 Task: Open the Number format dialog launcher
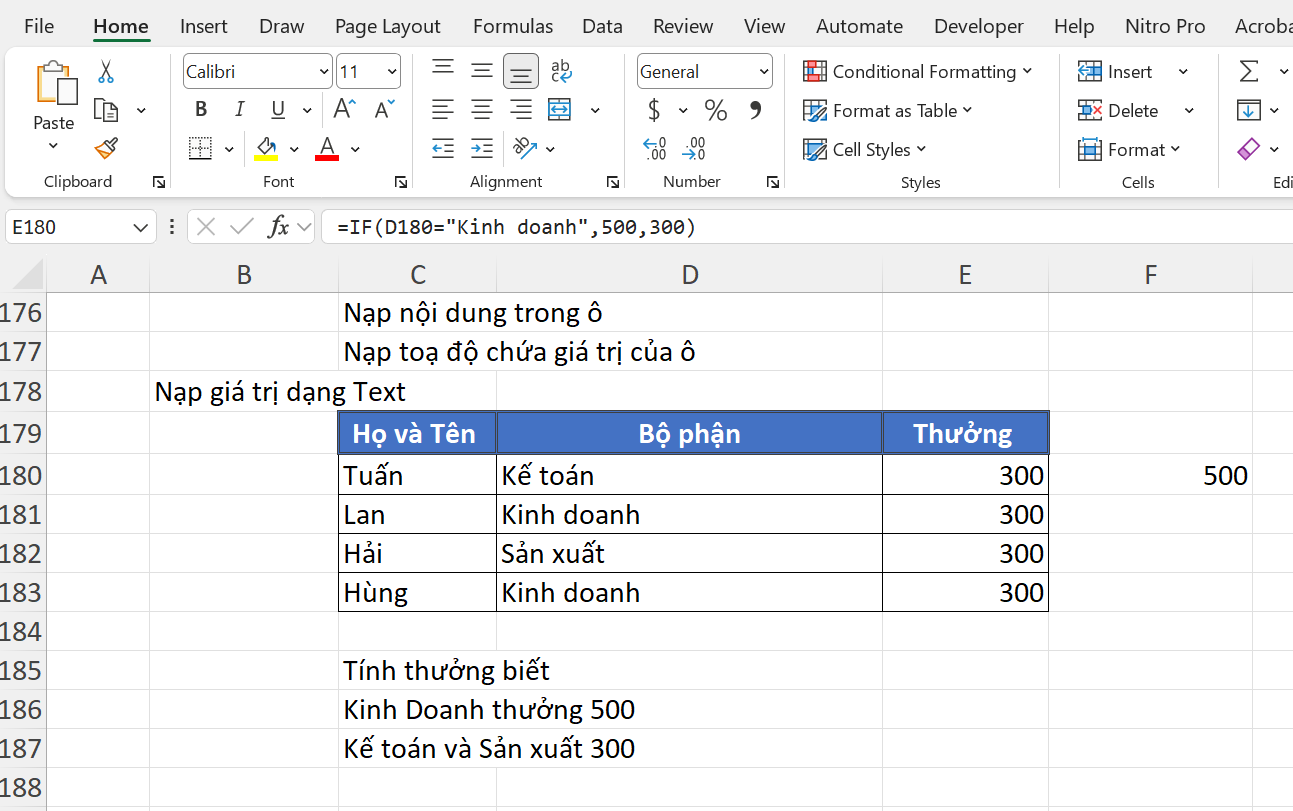coord(773,182)
